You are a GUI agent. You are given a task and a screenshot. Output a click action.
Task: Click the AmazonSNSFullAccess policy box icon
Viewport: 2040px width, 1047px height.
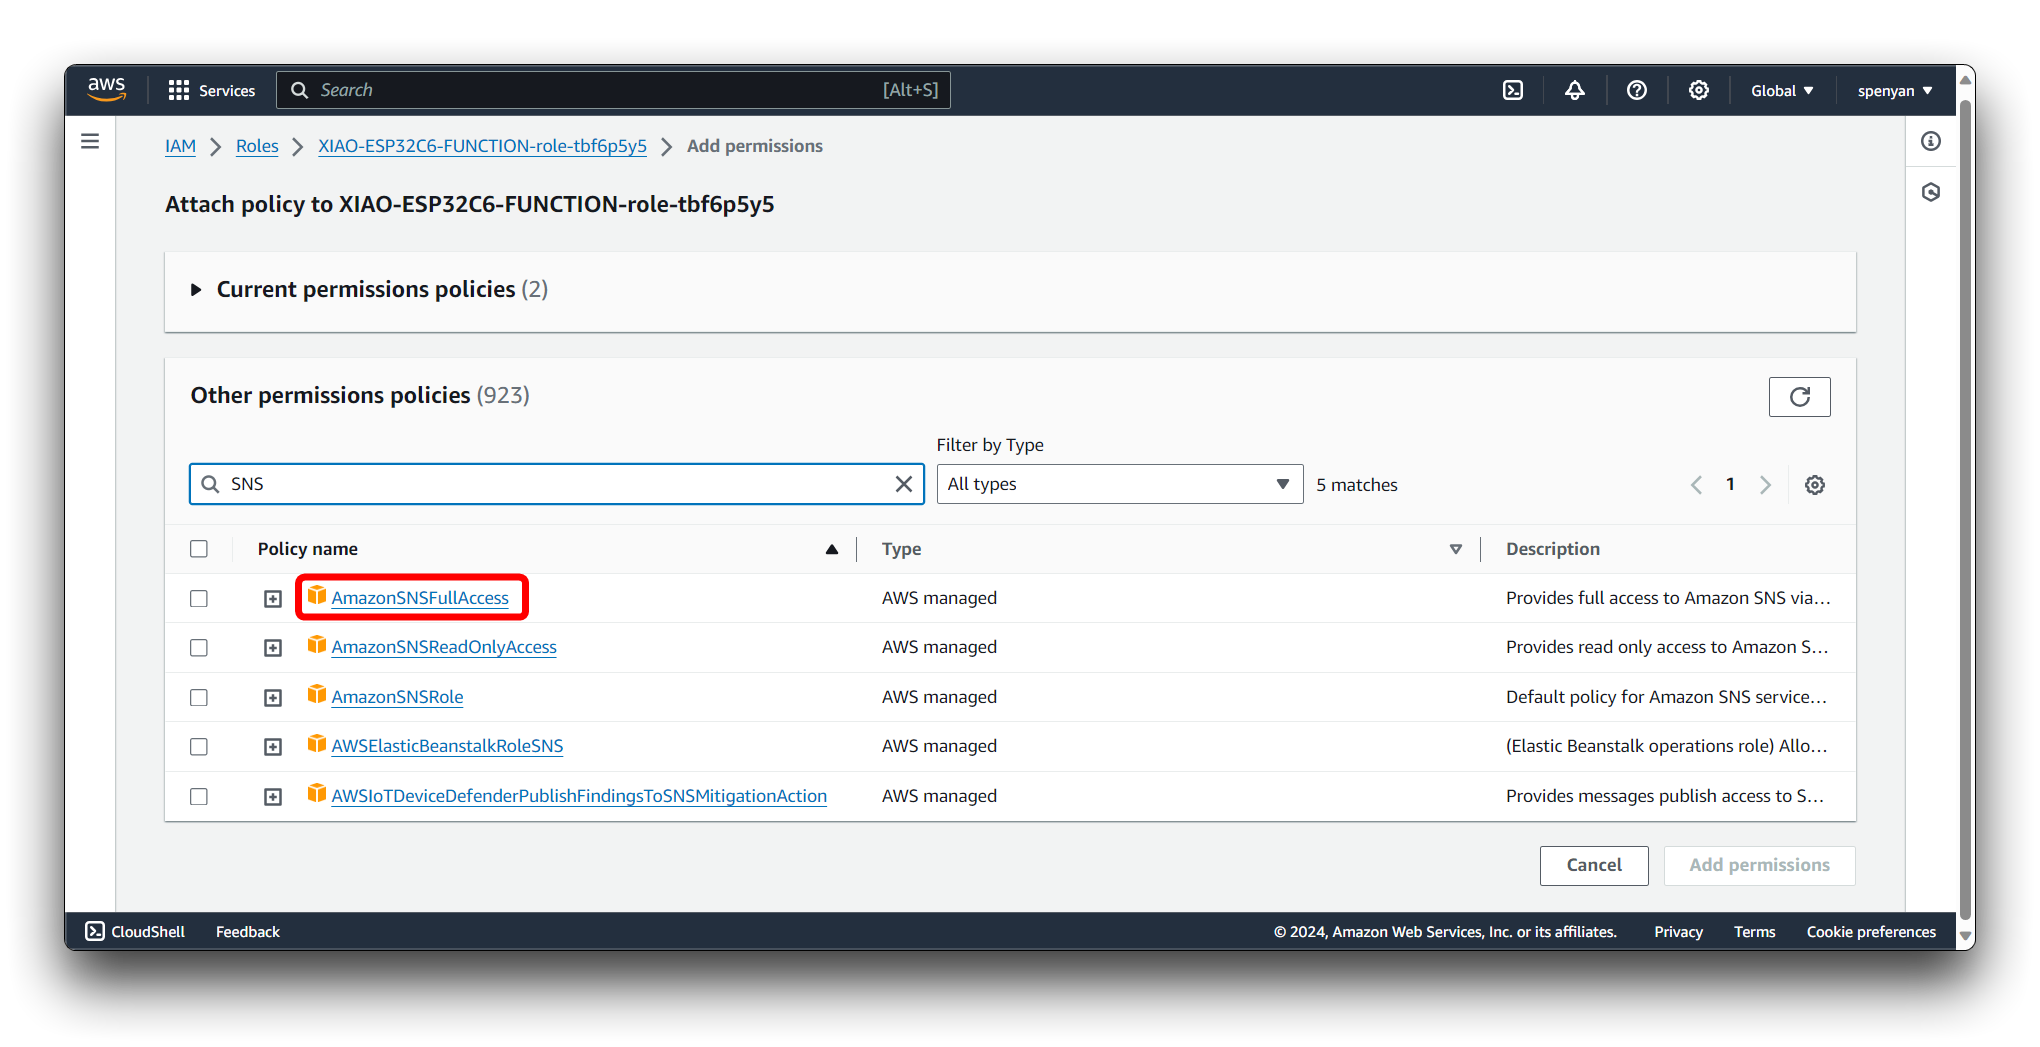click(317, 596)
